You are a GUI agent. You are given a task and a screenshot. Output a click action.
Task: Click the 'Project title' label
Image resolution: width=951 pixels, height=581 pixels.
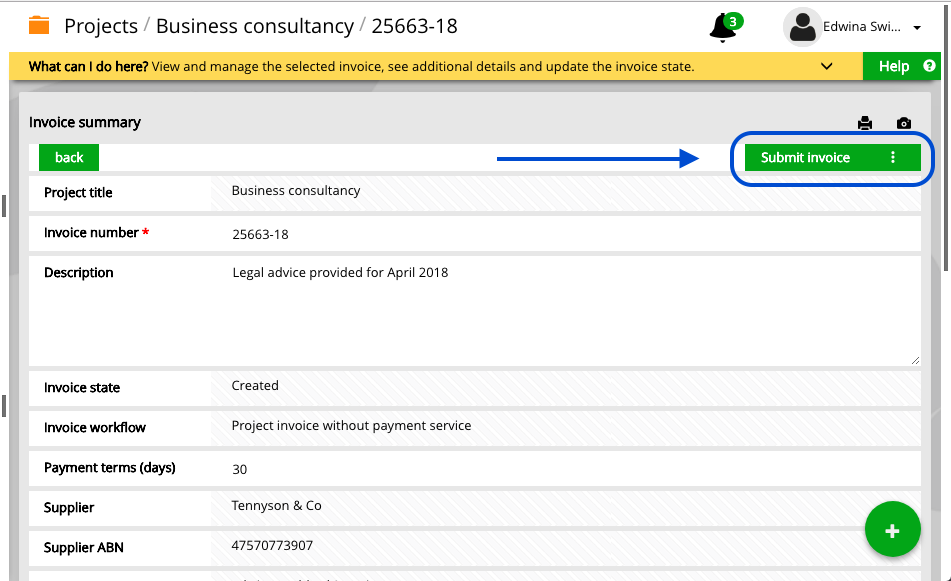(78, 193)
